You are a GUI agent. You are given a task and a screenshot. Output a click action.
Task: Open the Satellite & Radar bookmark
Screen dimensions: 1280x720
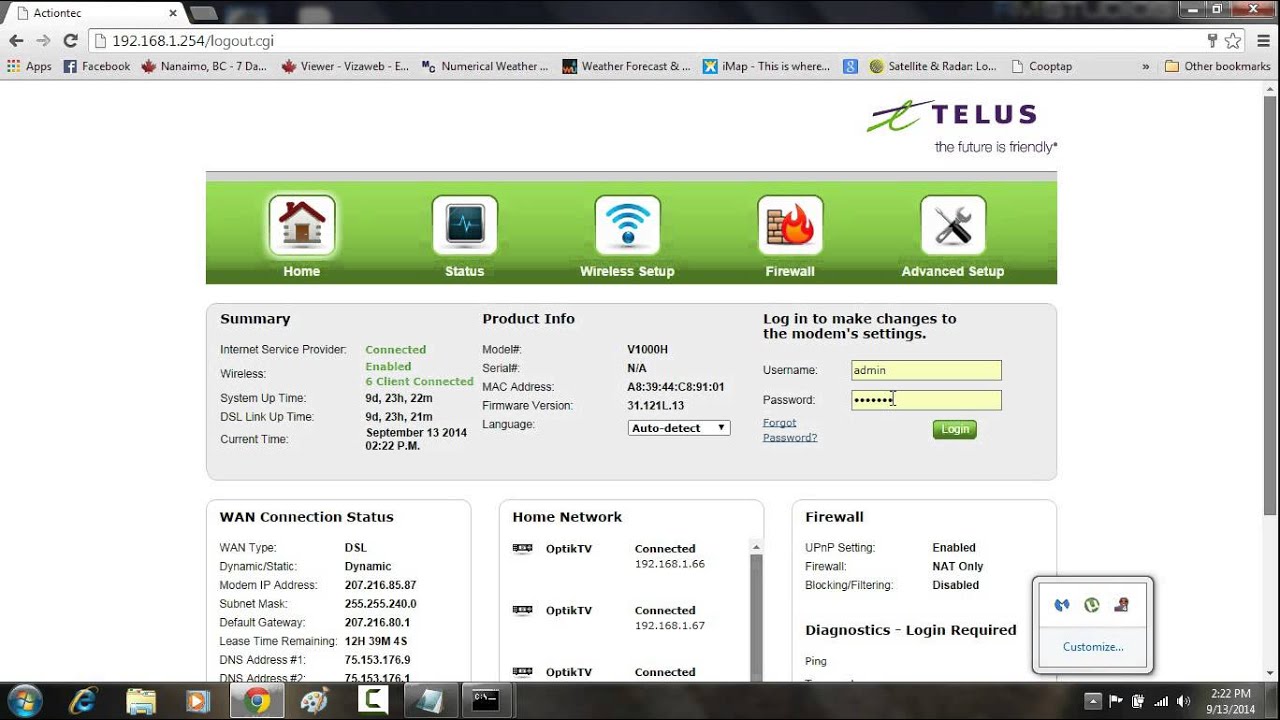click(x=933, y=66)
